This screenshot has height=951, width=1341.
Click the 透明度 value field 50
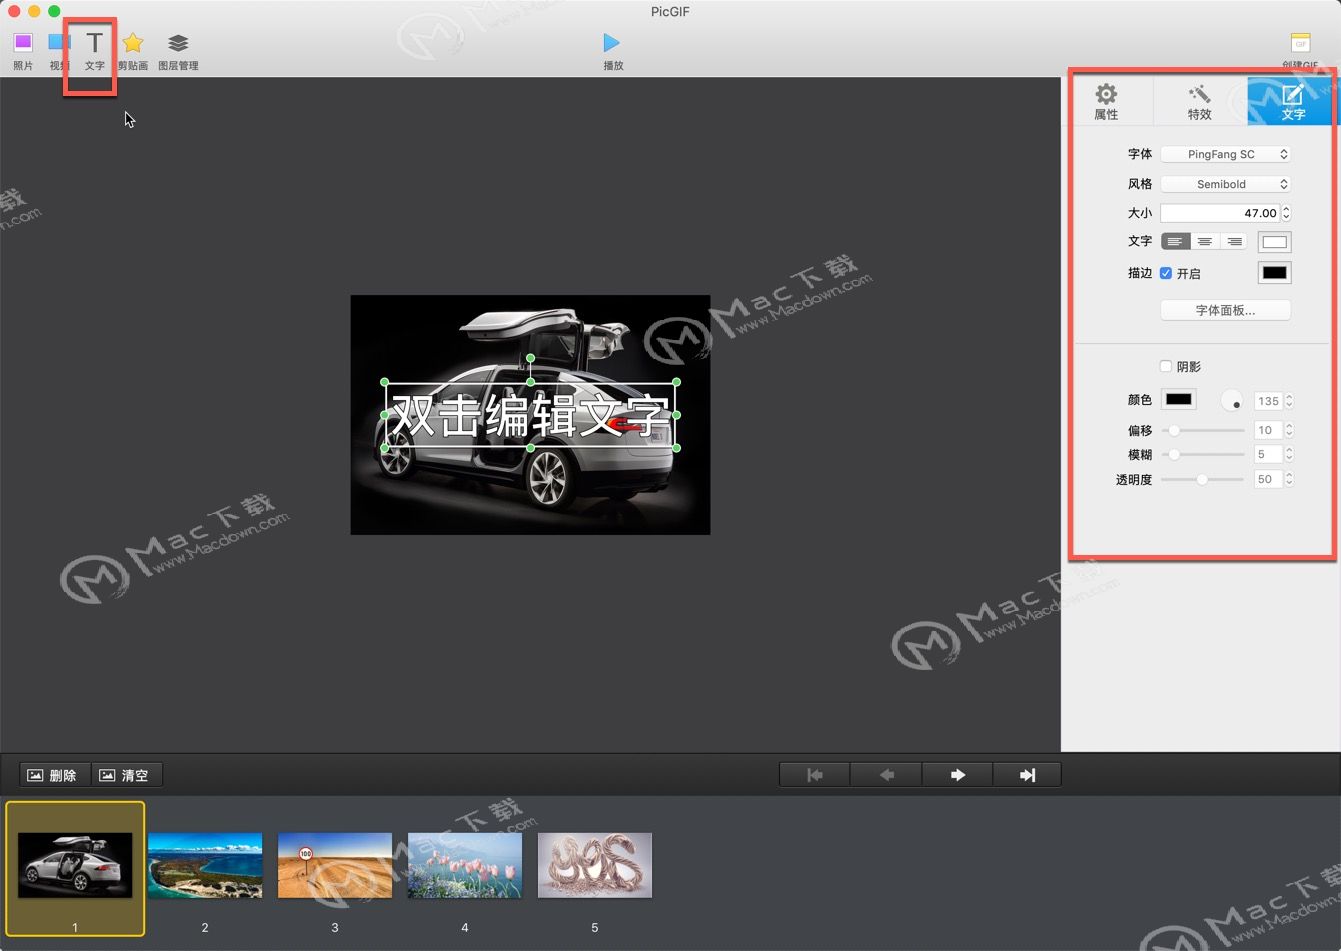(x=1268, y=479)
